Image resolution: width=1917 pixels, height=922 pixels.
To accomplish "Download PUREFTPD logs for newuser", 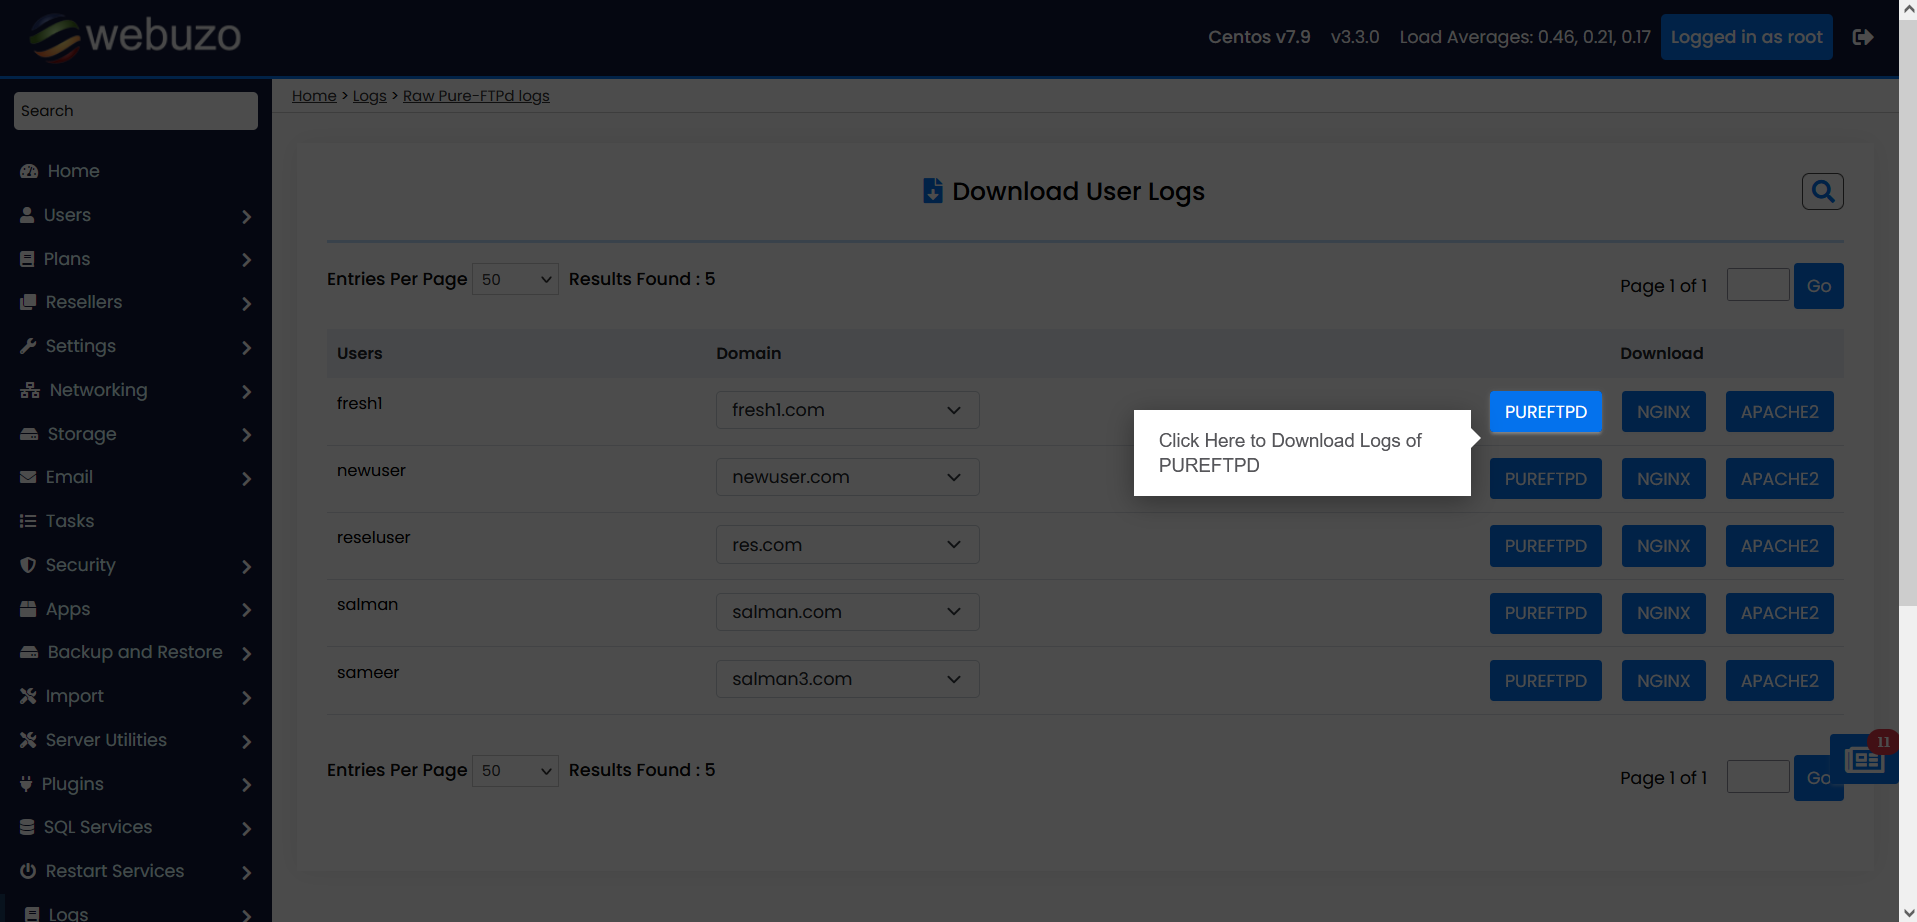I will click(1545, 479).
